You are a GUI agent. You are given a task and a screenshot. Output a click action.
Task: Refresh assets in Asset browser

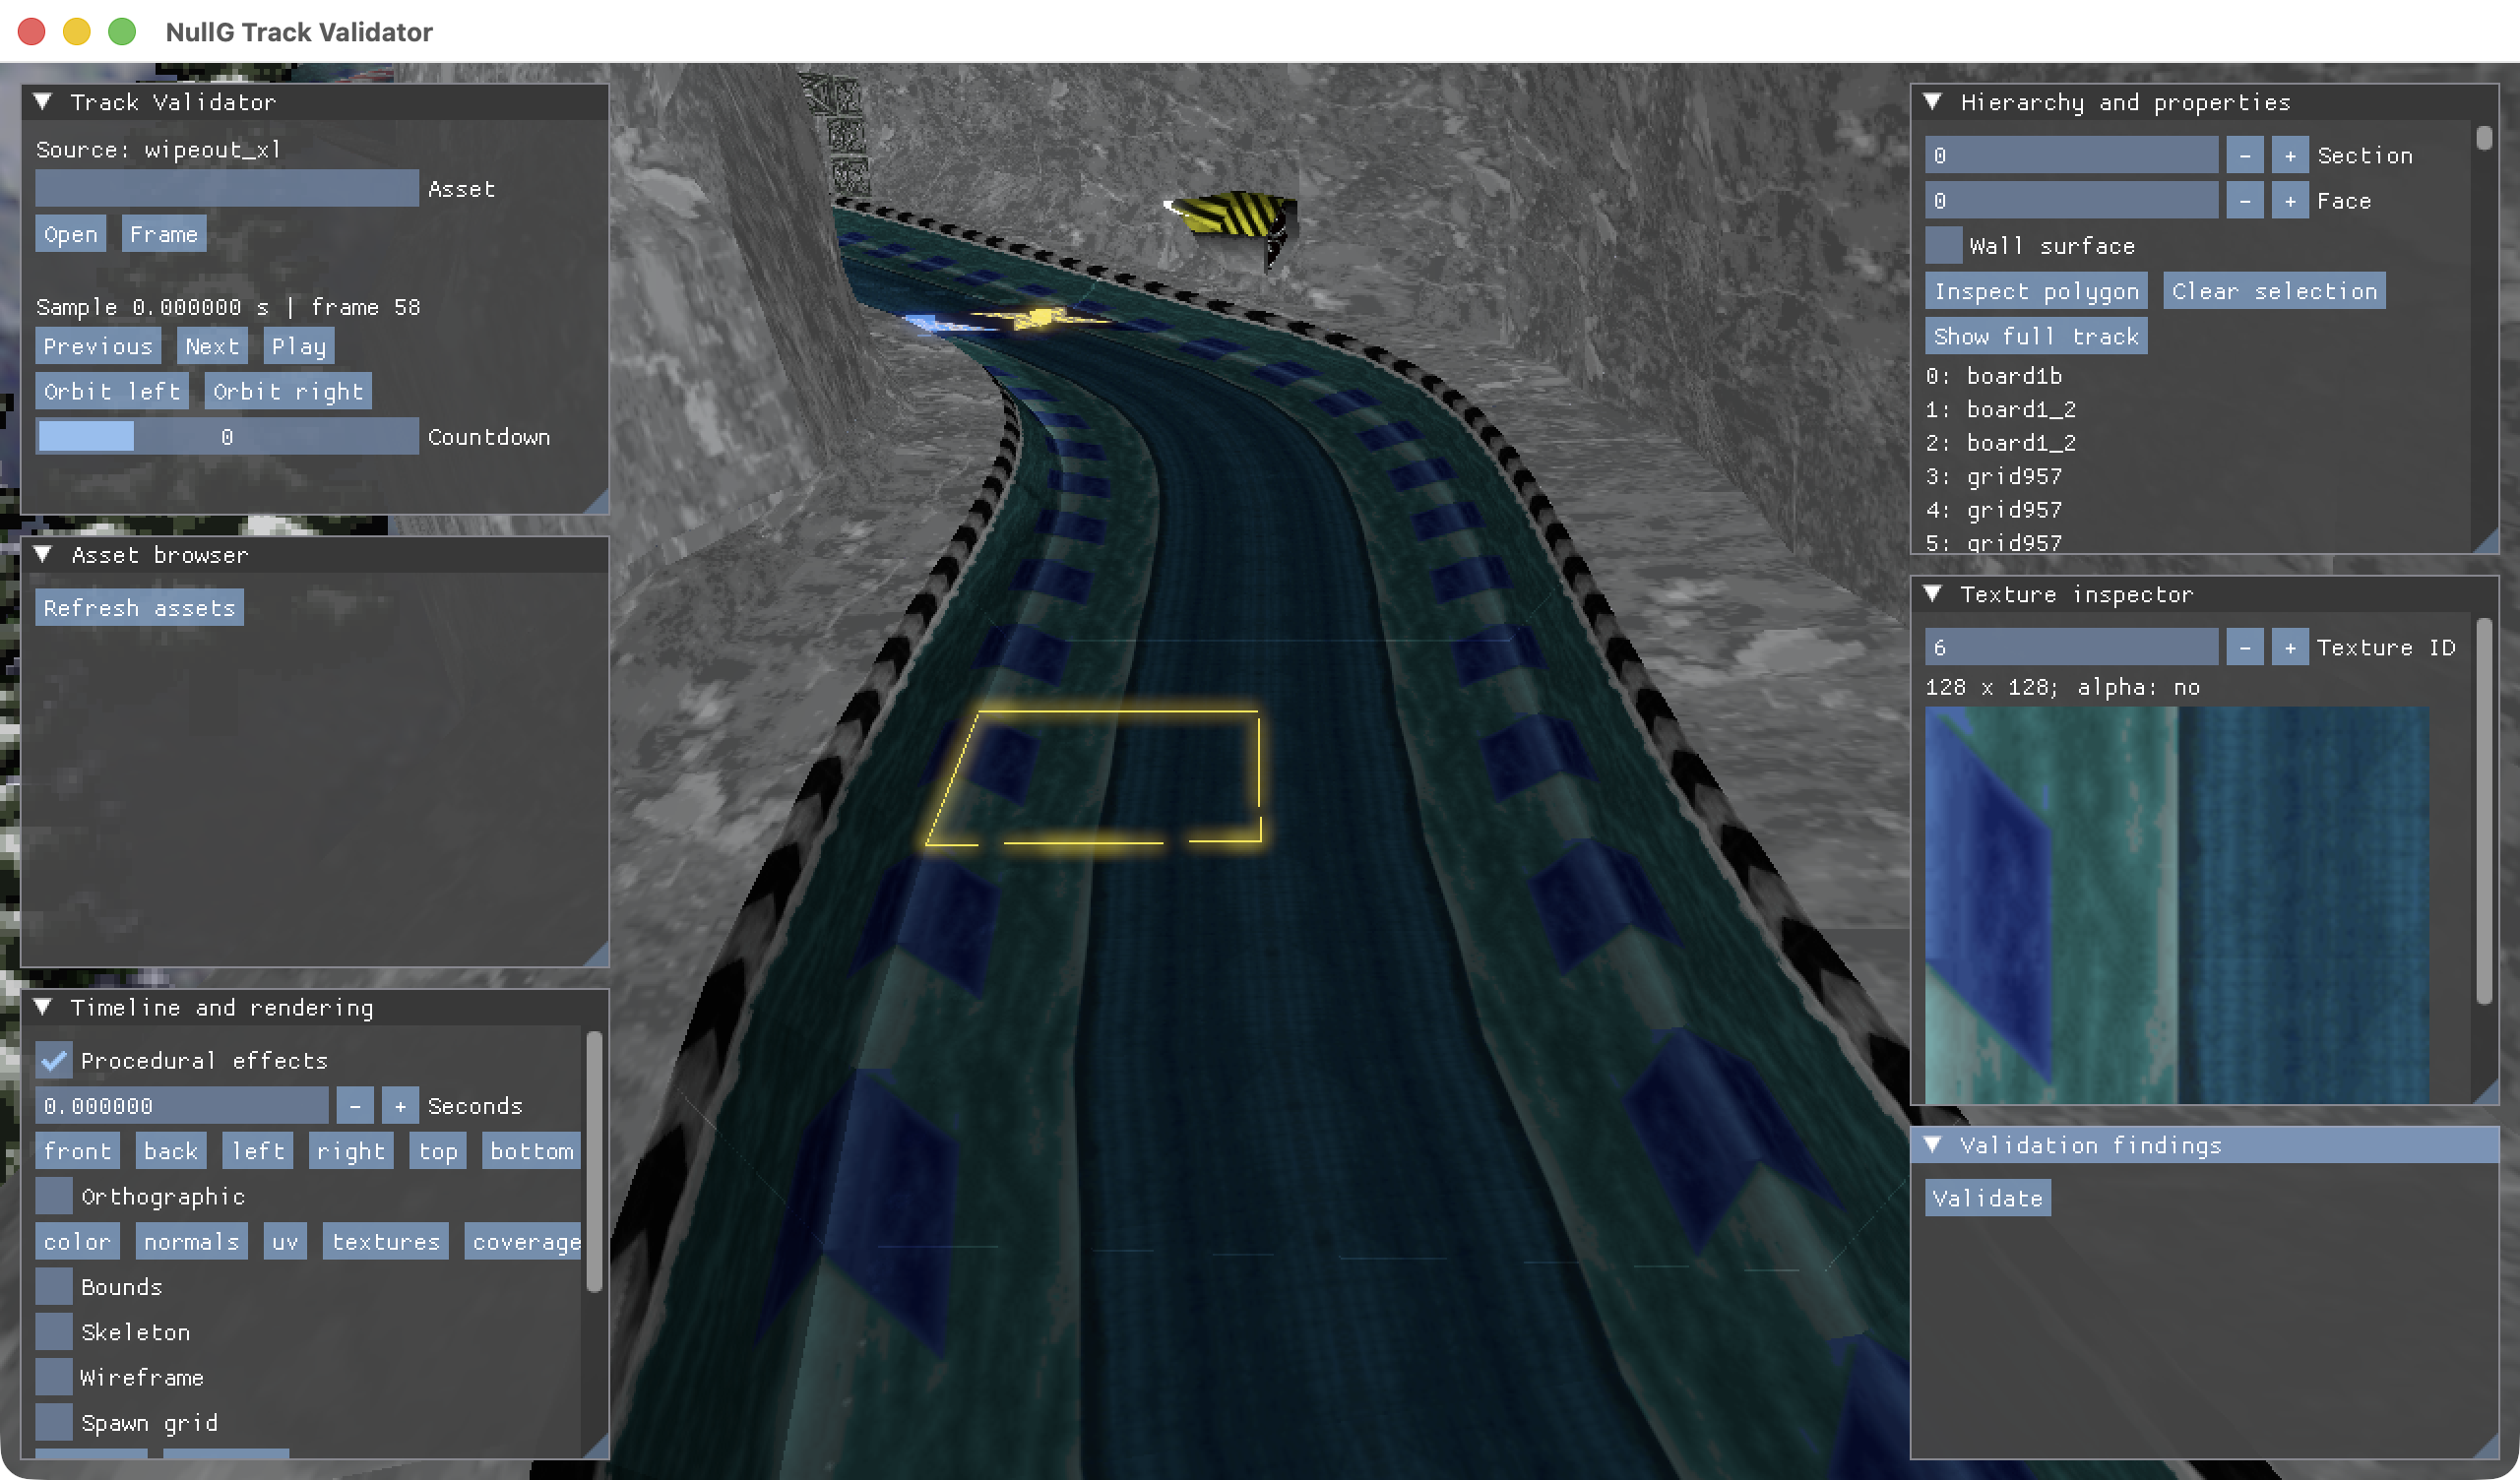[139, 608]
